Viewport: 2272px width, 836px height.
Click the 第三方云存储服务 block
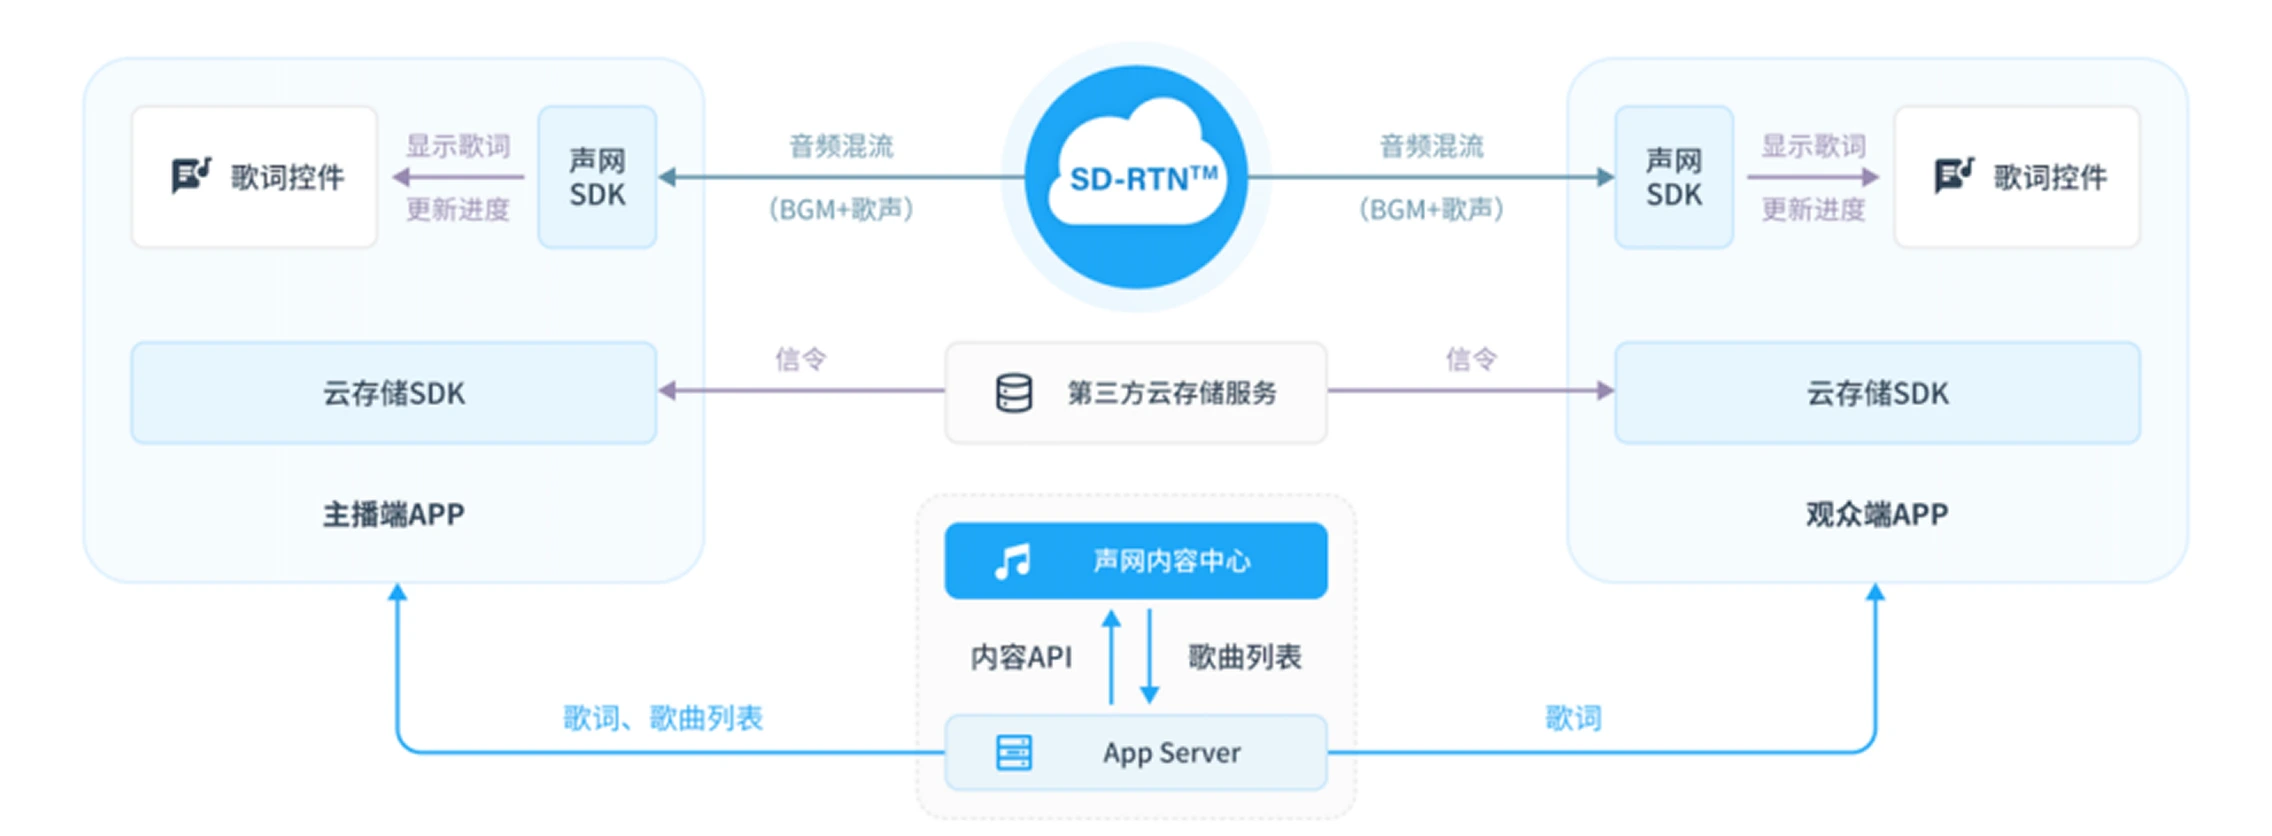pyautogui.click(x=1136, y=393)
